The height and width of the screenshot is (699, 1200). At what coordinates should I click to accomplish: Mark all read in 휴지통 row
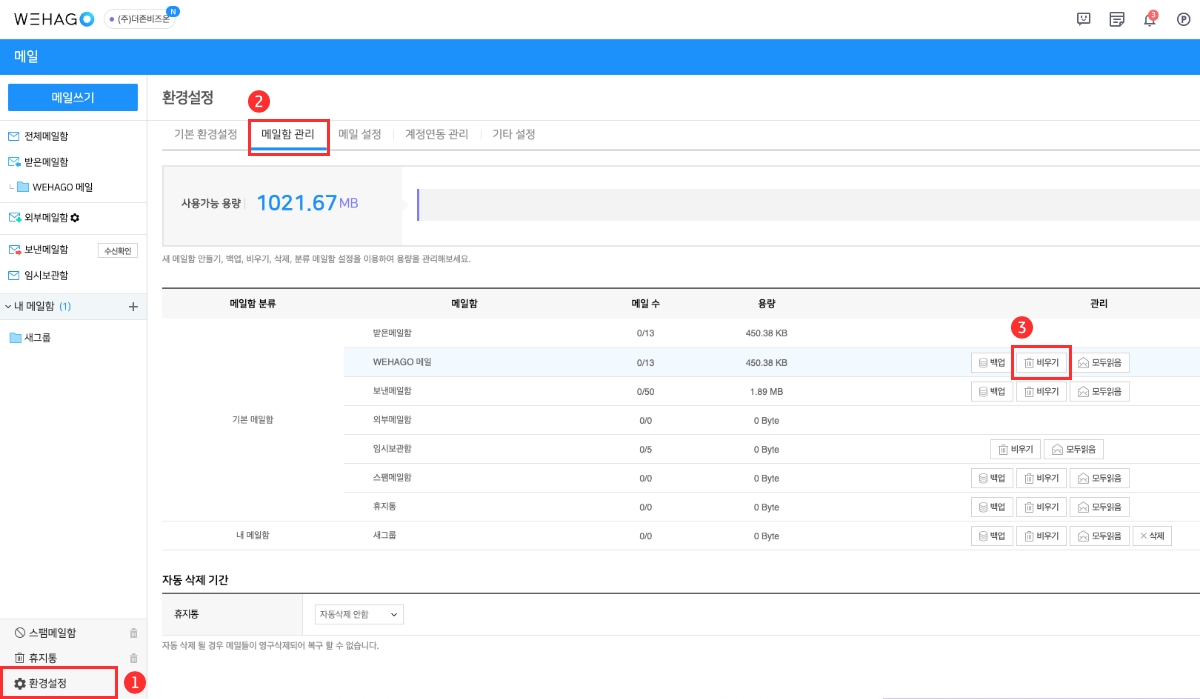click(1100, 507)
